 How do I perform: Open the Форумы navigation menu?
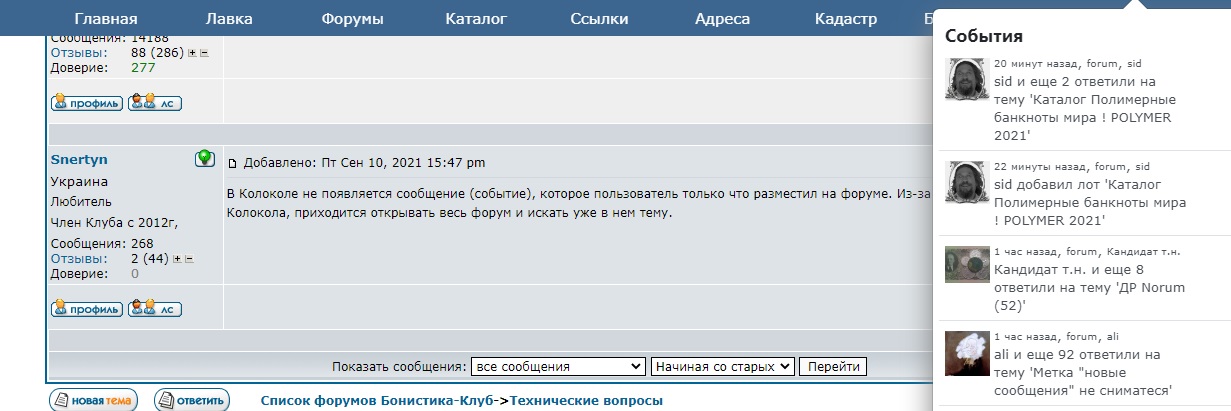[x=353, y=19]
